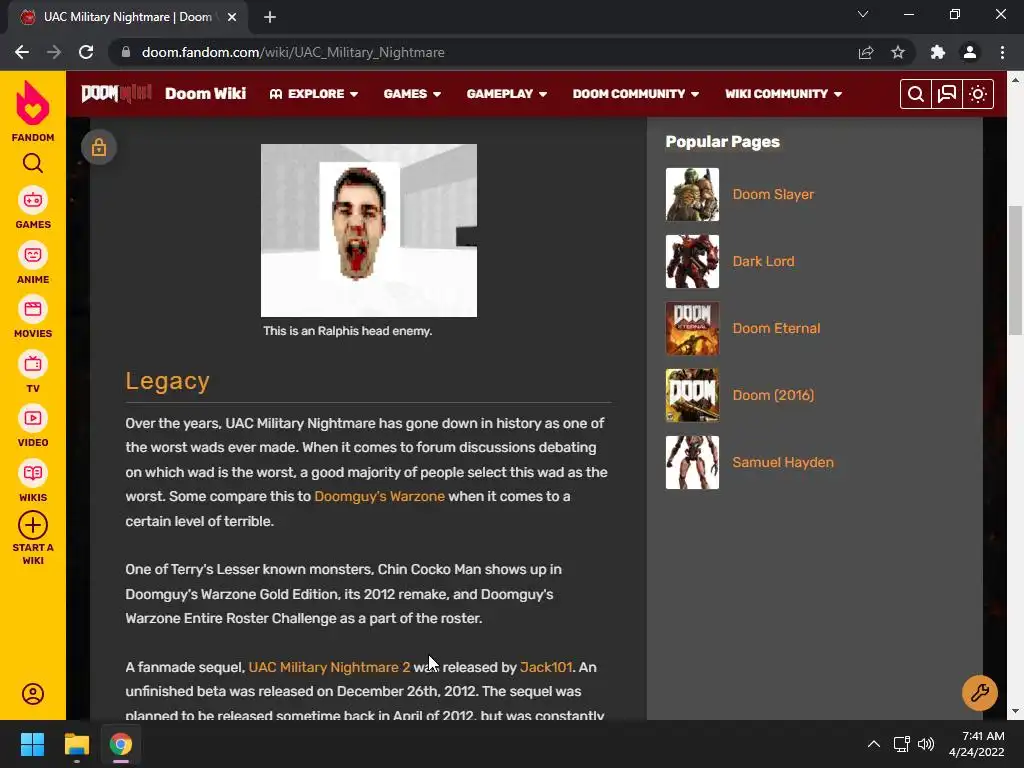The height and width of the screenshot is (768, 1024).
Task: Click the page vertical scrollbar thumb
Action: point(1015,270)
